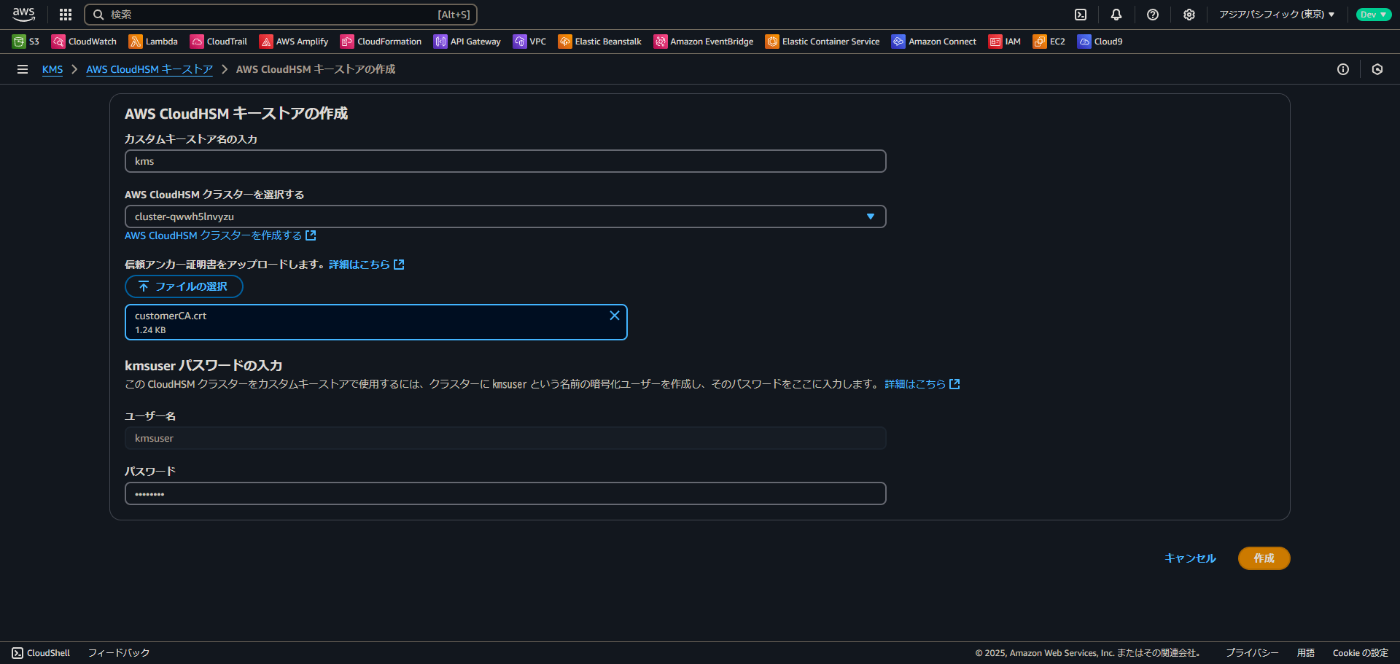
Task: Open EC2 shortcut in favorites bar
Action: [x=1050, y=41]
